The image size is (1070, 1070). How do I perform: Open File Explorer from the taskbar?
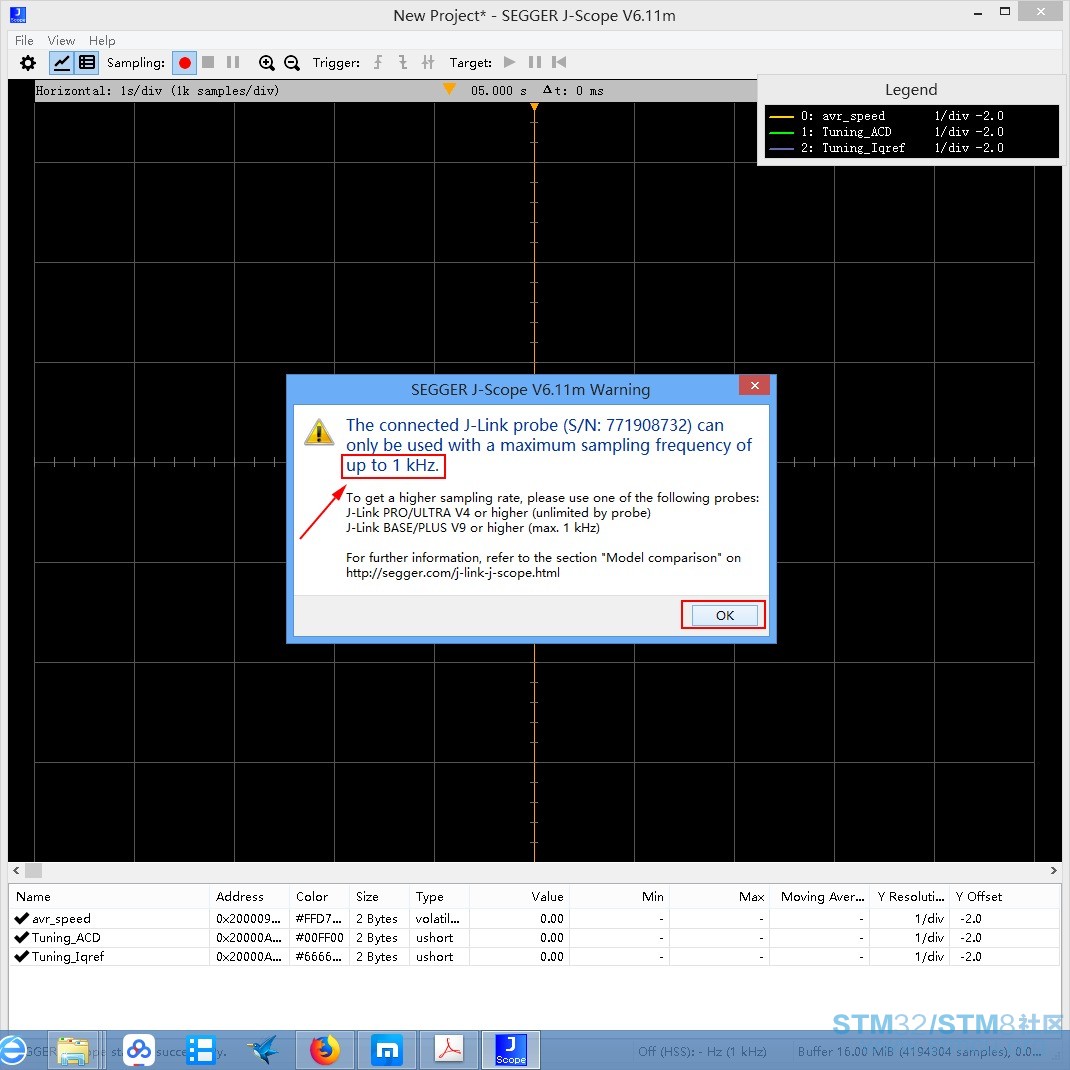pos(74,1050)
